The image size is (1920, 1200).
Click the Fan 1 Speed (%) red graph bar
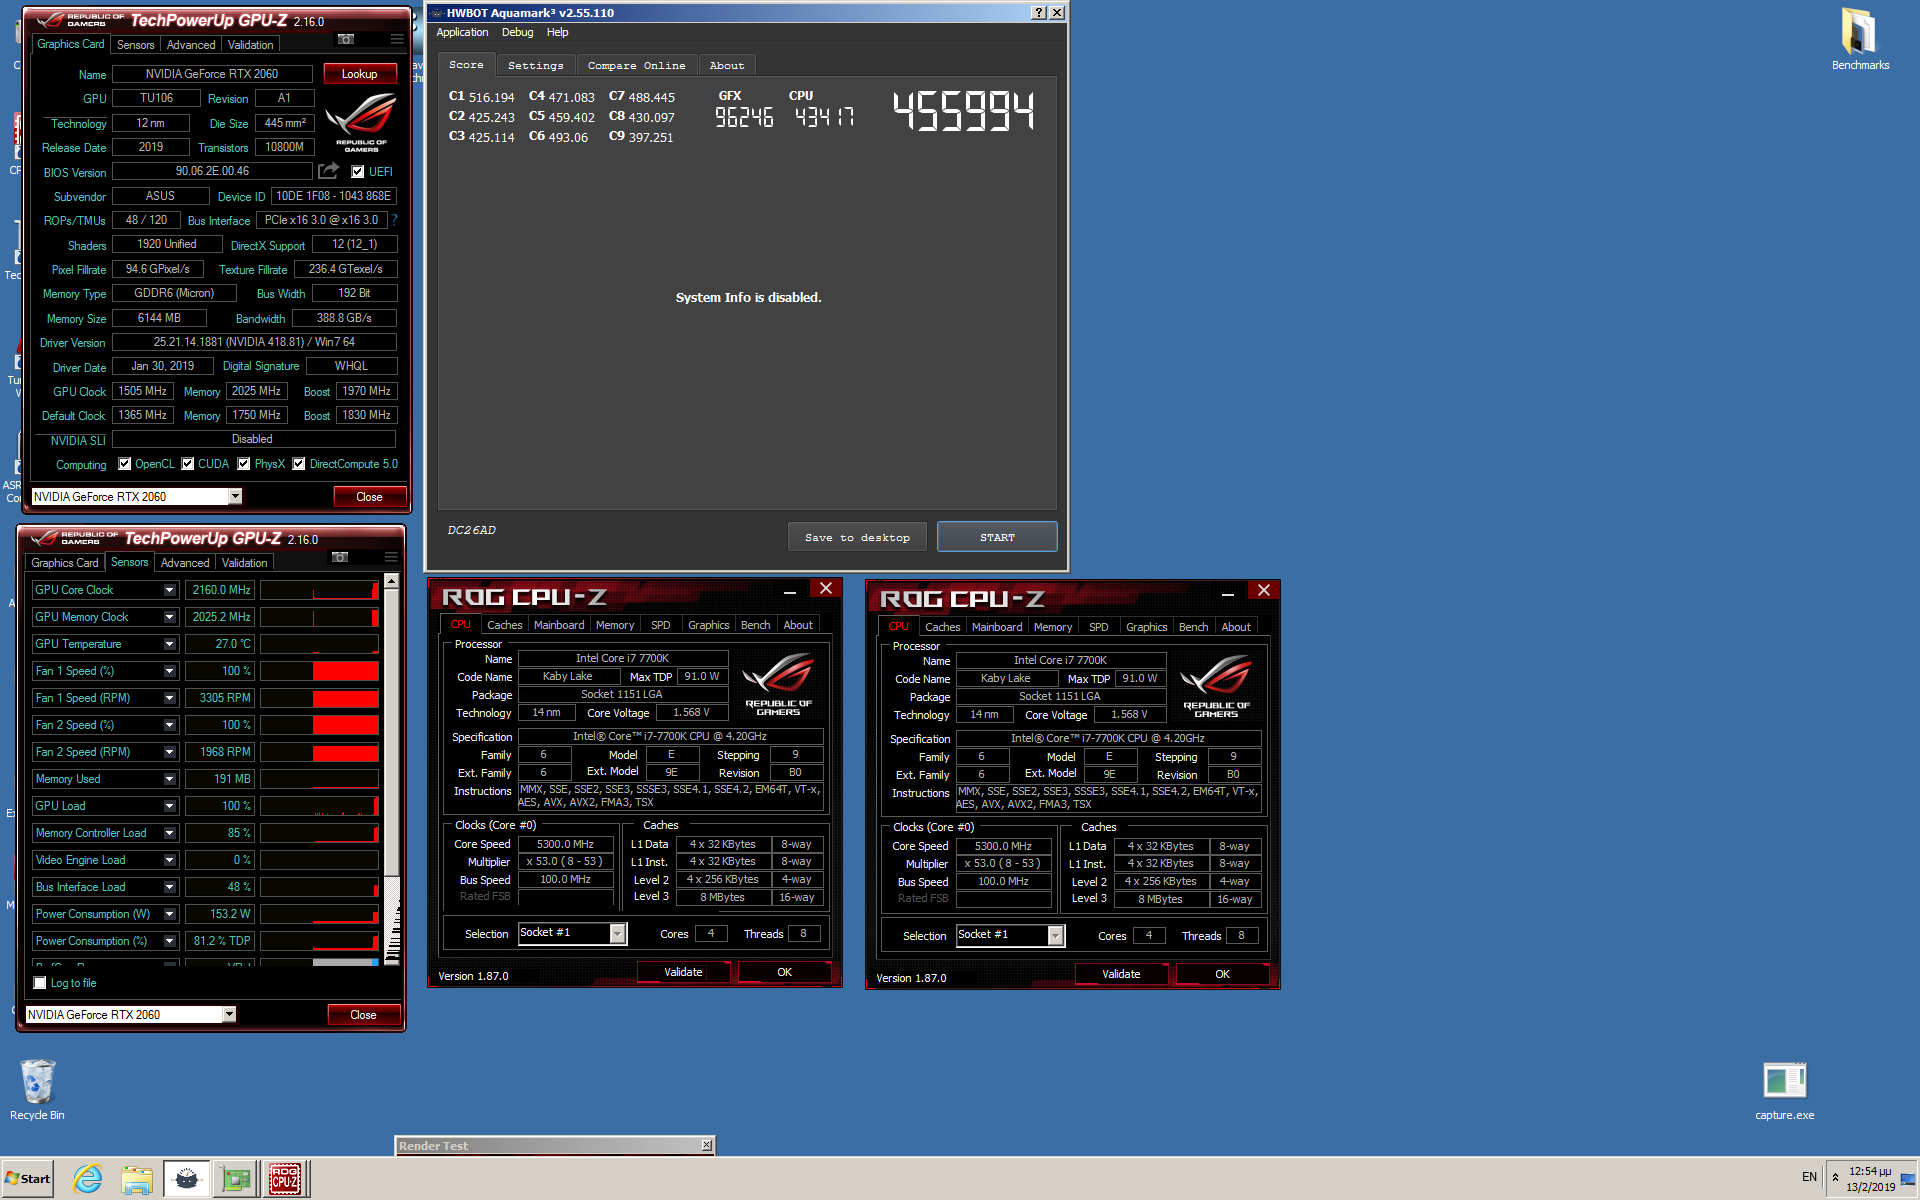[346, 671]
